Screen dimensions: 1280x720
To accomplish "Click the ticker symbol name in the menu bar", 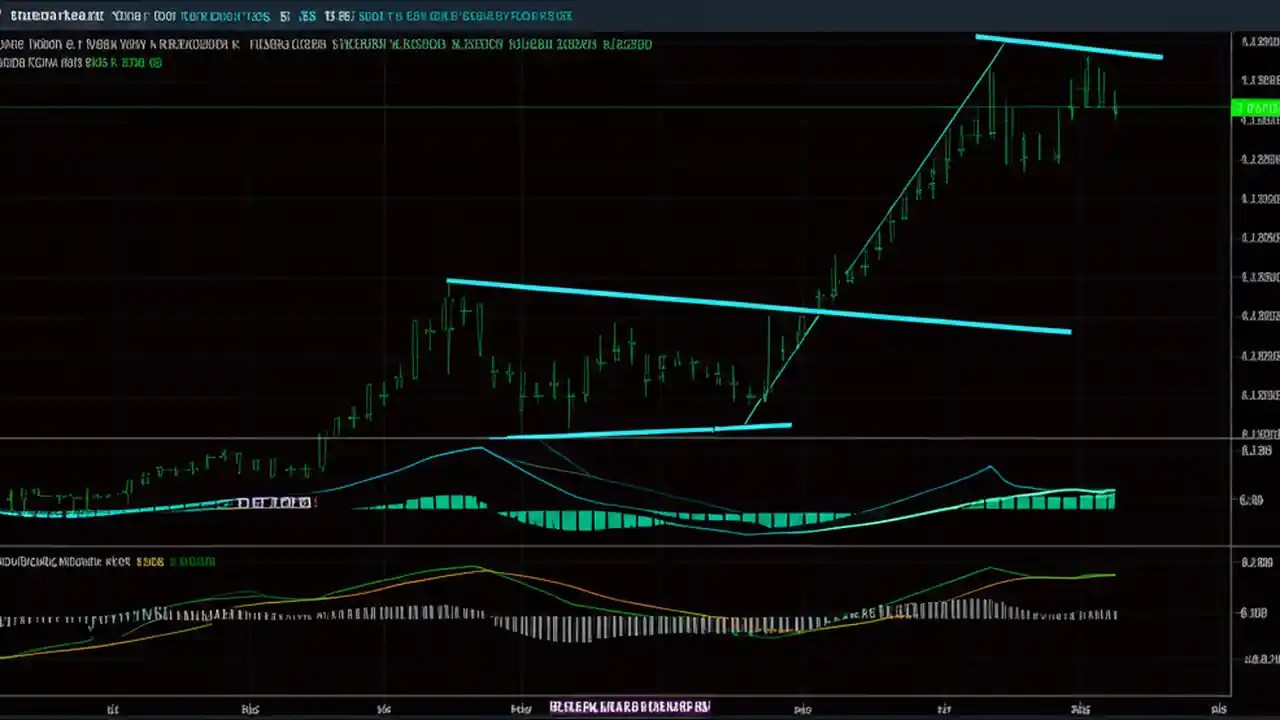I will pos(55,15).
